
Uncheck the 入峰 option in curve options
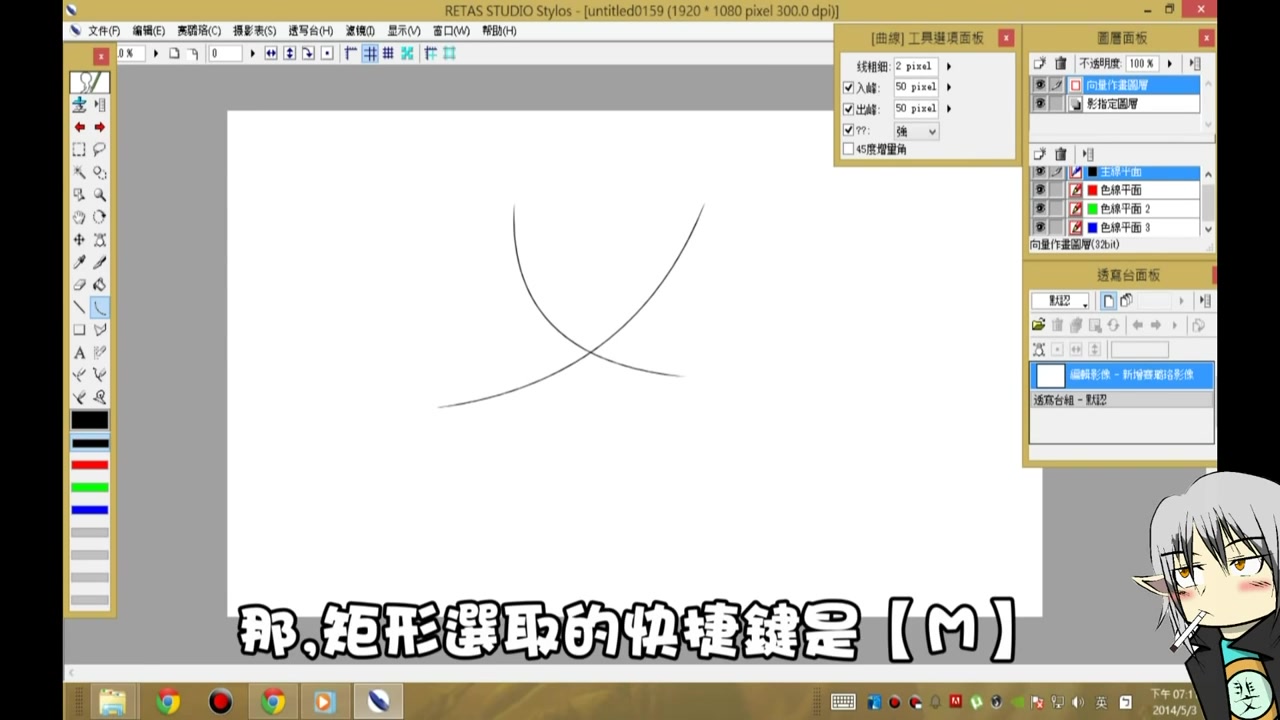(848, 87)
